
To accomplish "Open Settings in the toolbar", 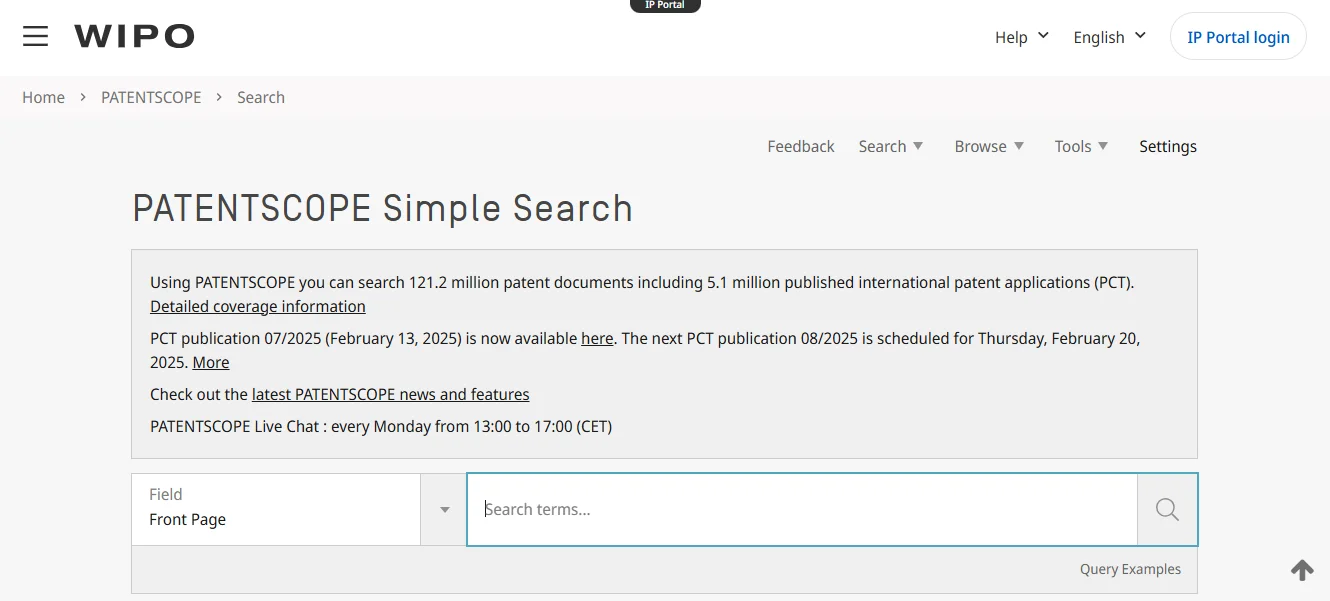I will click(1168, 146).
